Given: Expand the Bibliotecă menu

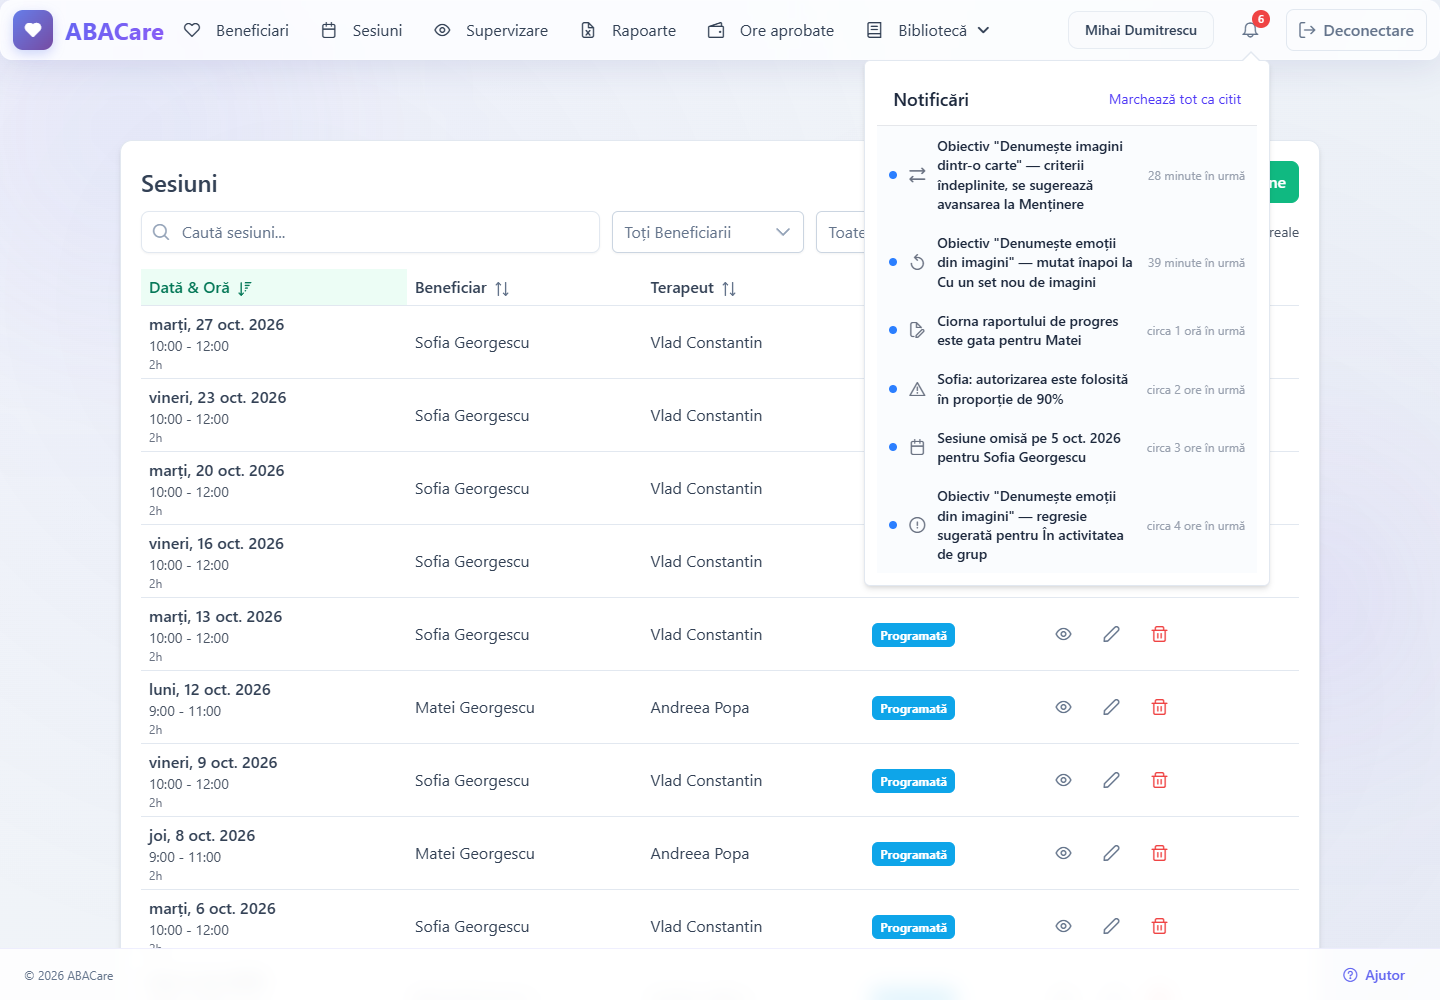Looking at the screenshot, I should (928, 30).
